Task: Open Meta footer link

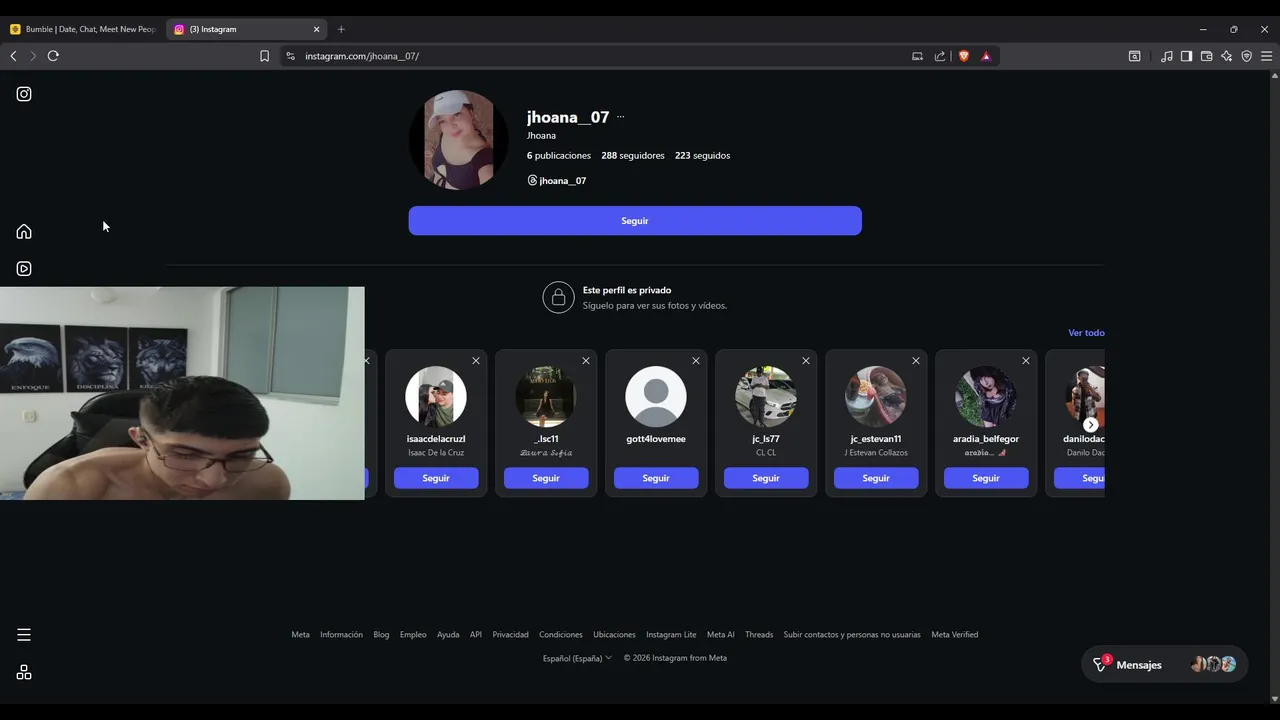Action: [x=300, y=635]
